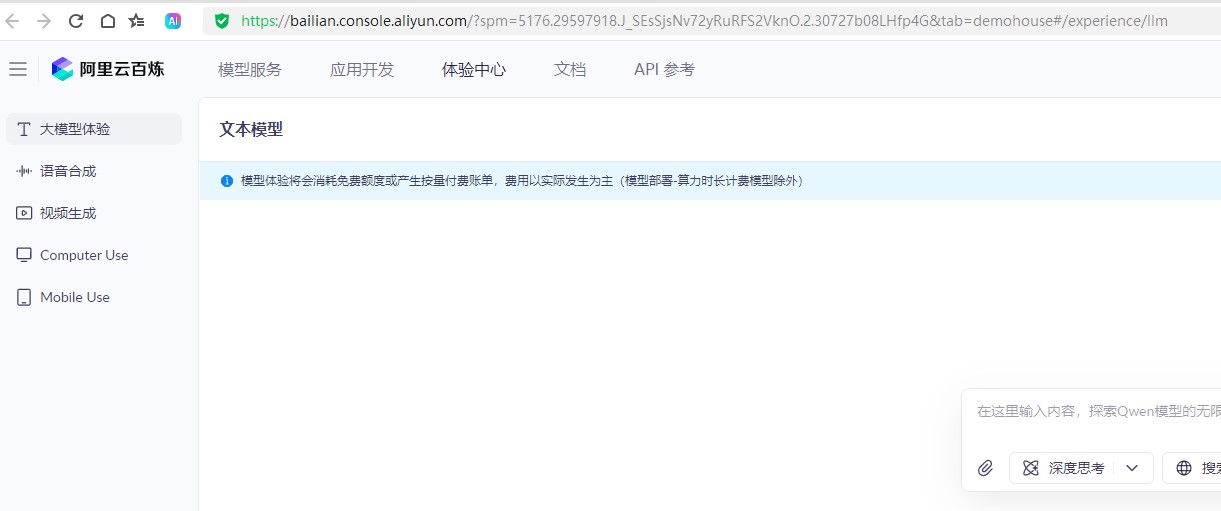Attach a file using the paperclip icon
The height and width of the screenshot is (511, 1221).
[985, 468]
